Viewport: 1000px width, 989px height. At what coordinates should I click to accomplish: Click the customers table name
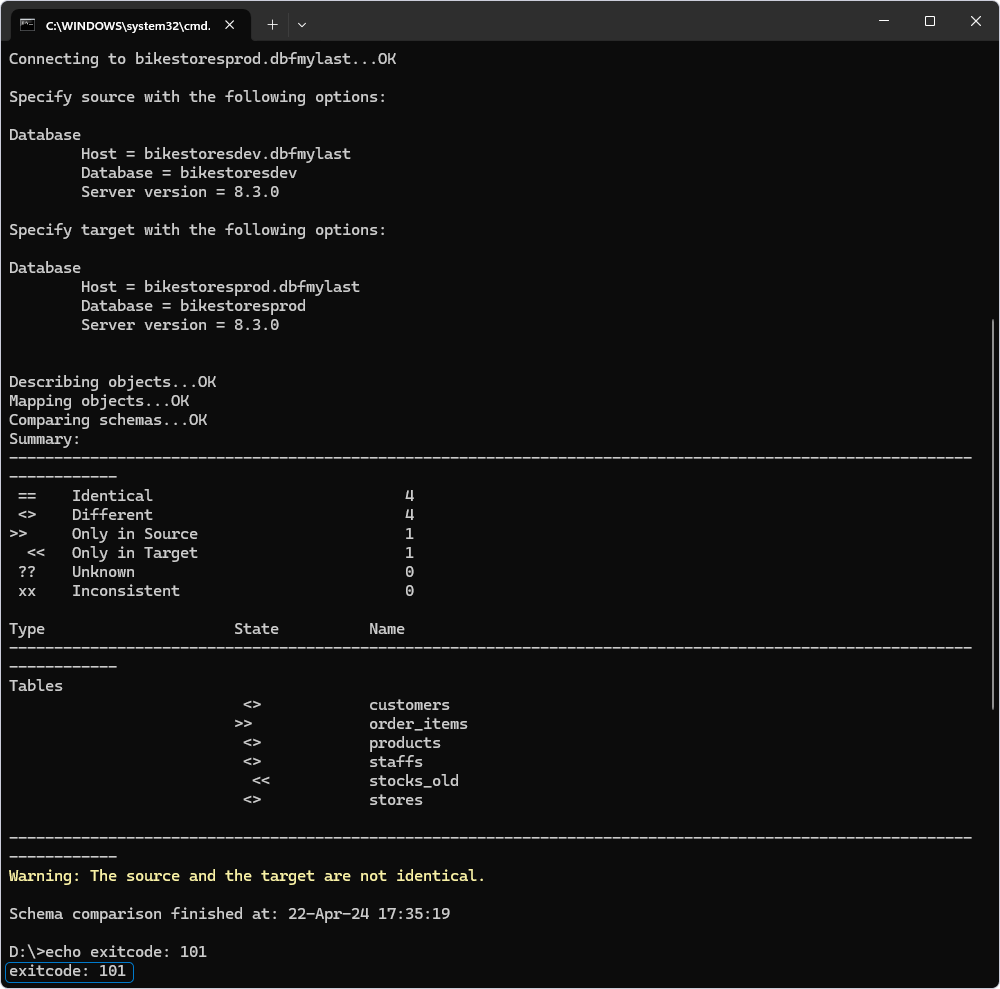coord(409,704)
